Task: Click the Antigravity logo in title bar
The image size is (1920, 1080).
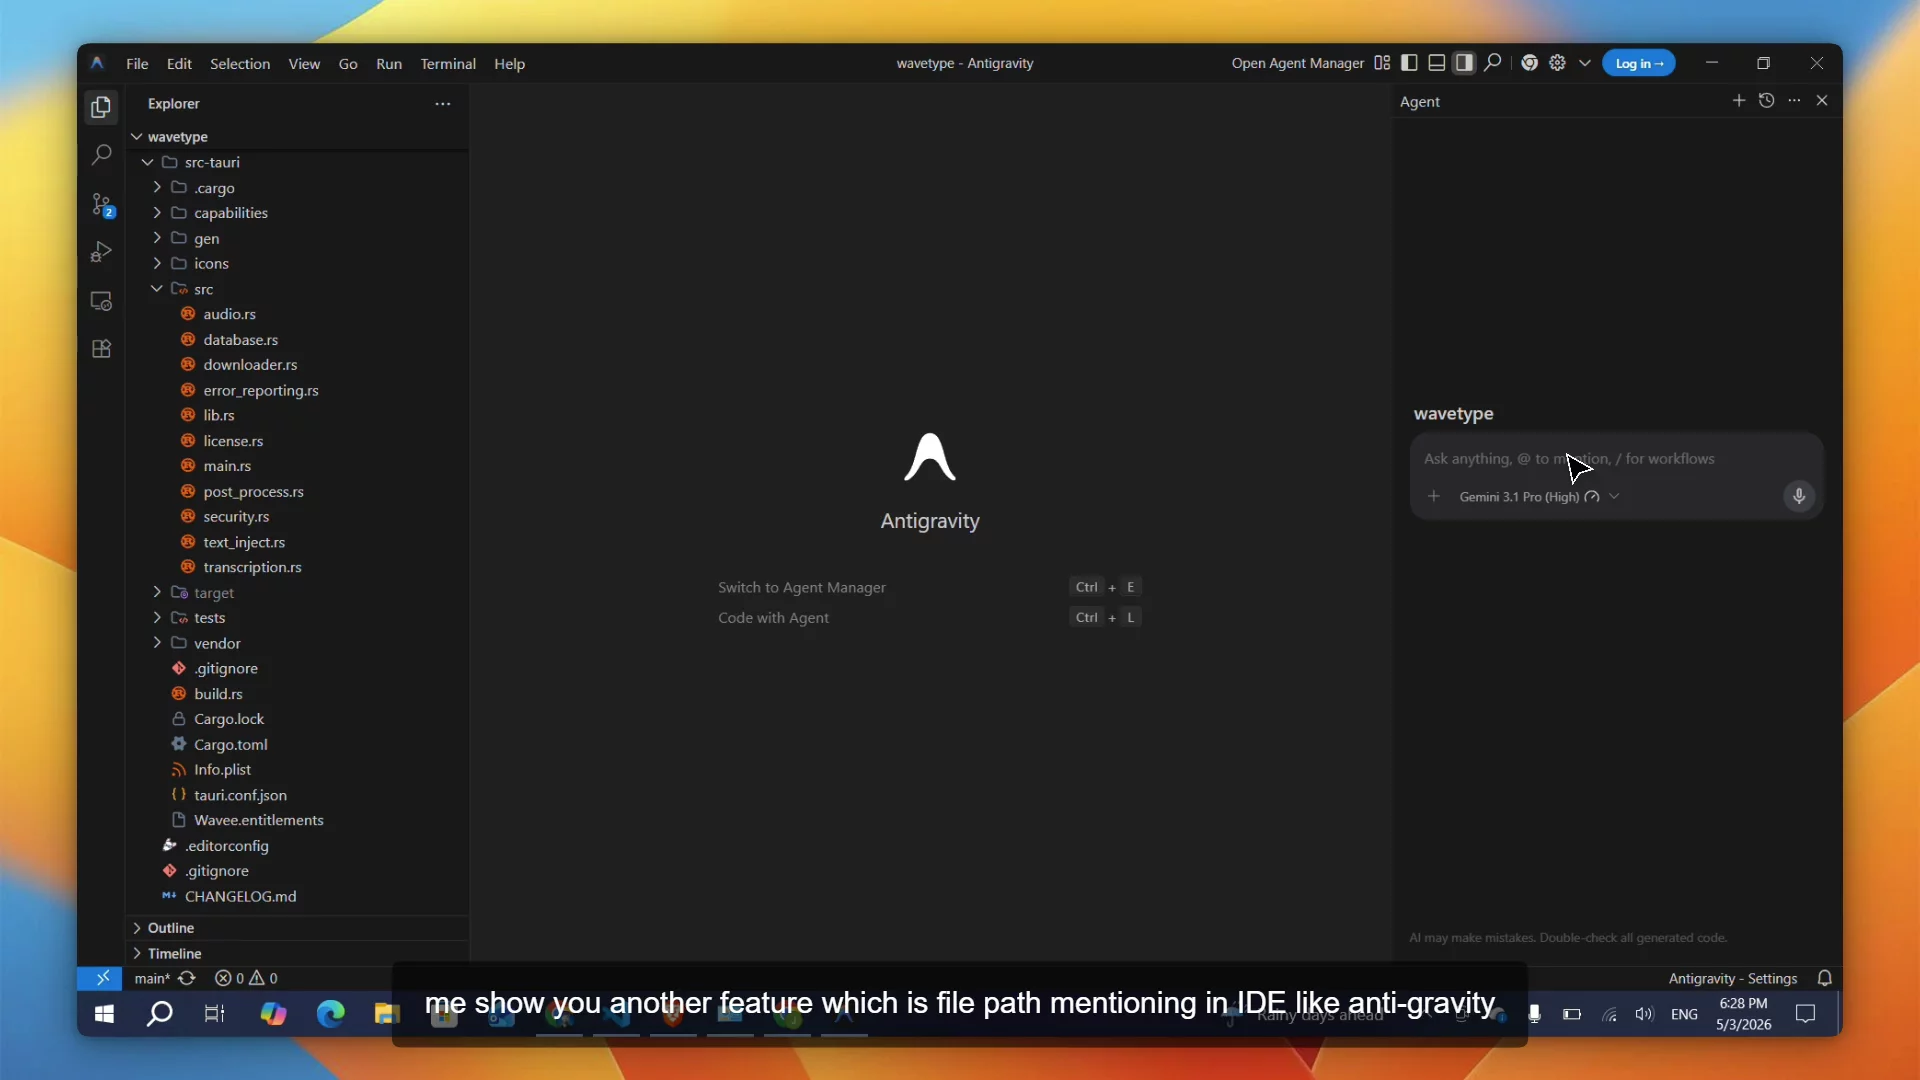Action: coord(97,63)
